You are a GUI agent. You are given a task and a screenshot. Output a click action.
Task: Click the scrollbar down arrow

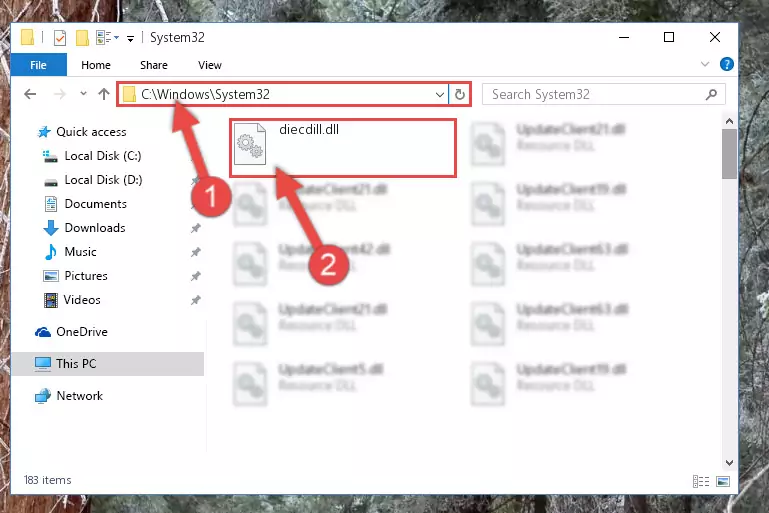point(729,462)
